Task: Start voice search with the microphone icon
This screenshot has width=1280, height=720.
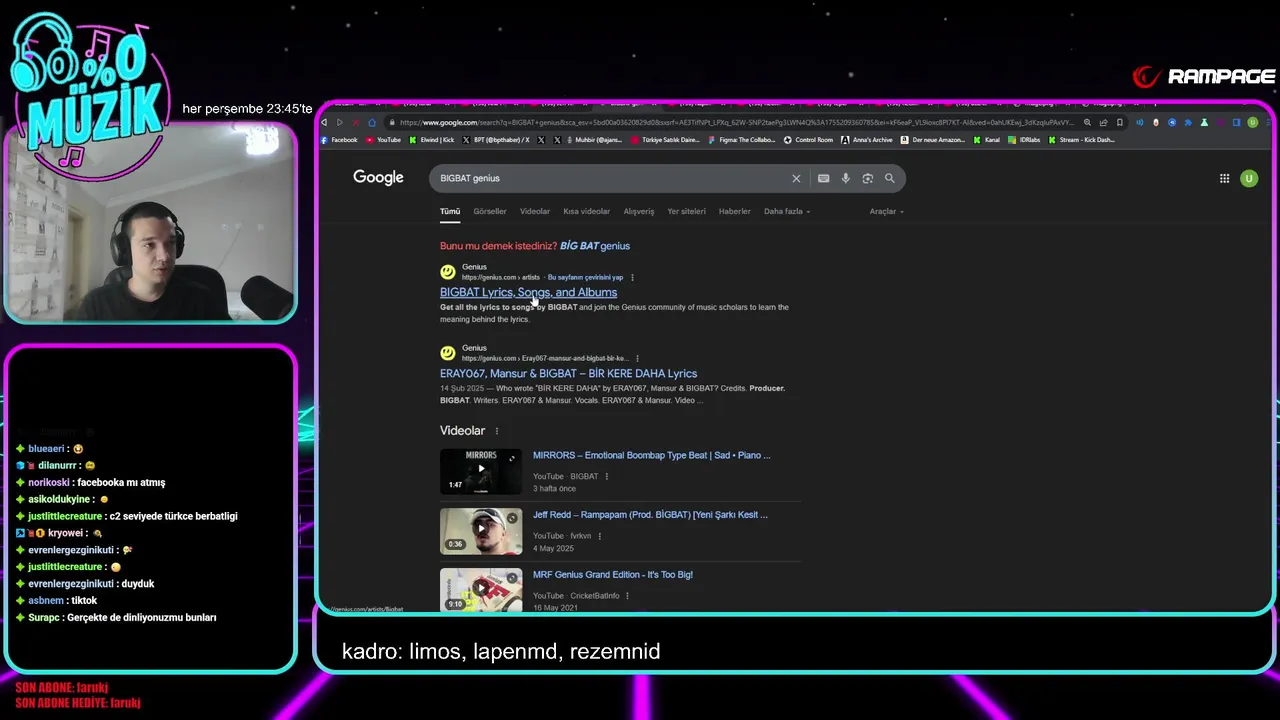Action: [845, 178]
